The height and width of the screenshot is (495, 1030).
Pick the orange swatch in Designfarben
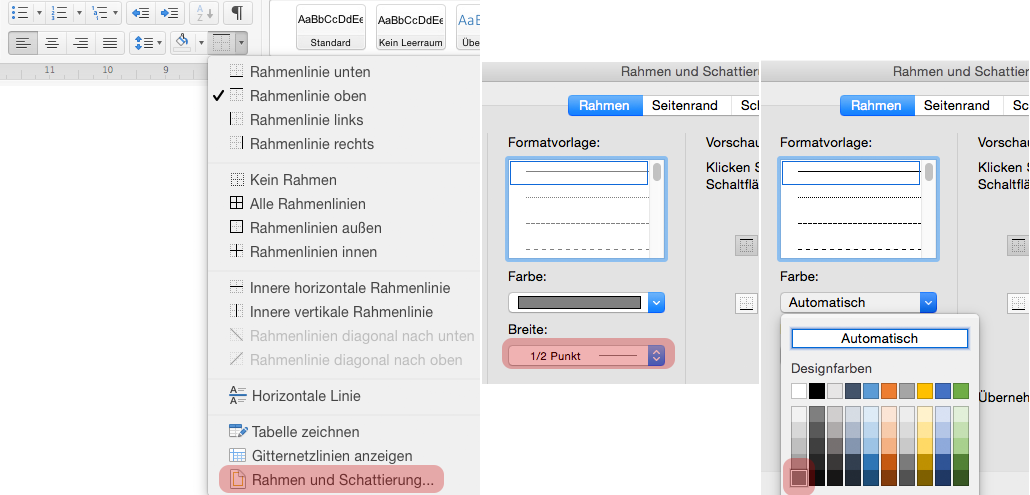889,391
